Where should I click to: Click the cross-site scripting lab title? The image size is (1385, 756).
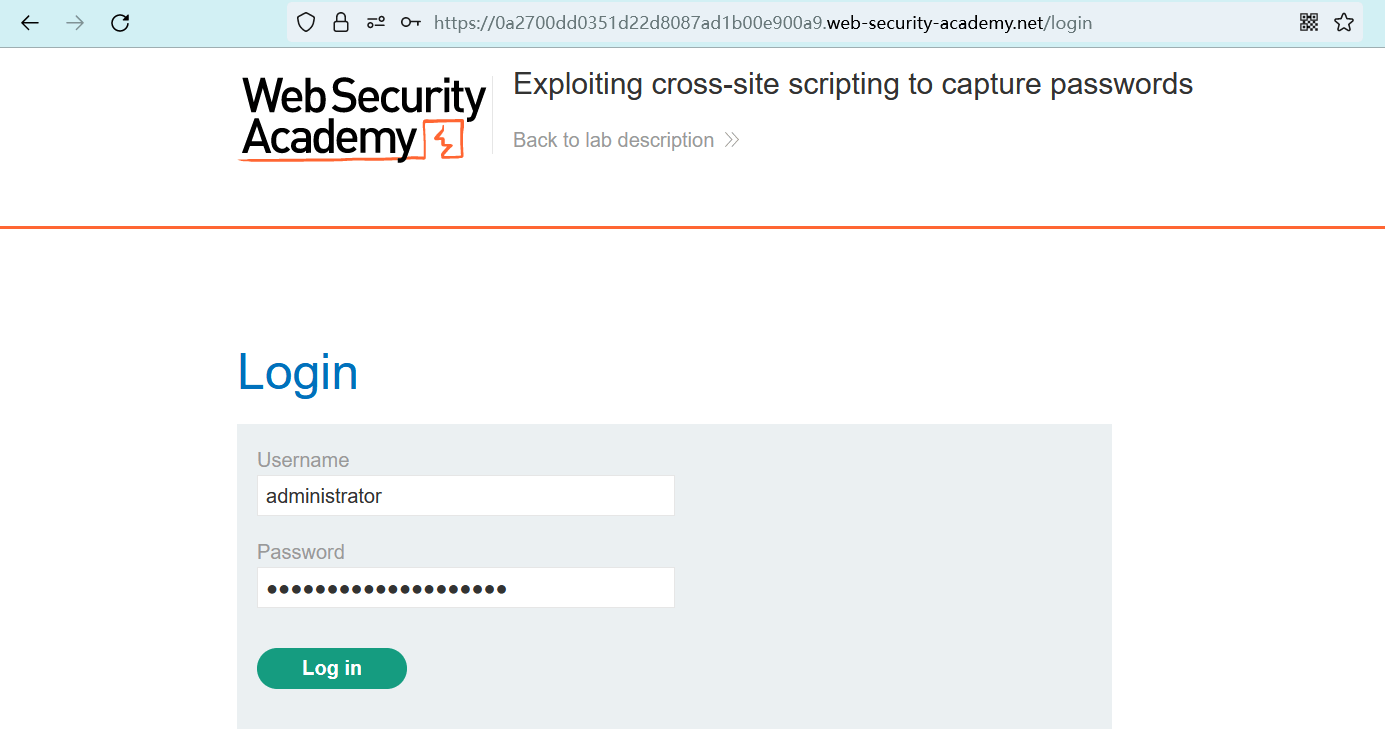click(x=852, y=84)
